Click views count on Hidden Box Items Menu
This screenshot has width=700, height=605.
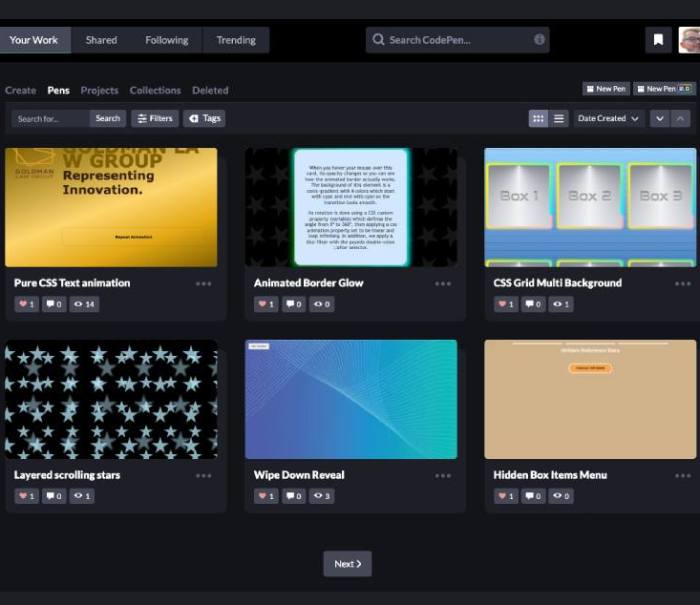561,496
